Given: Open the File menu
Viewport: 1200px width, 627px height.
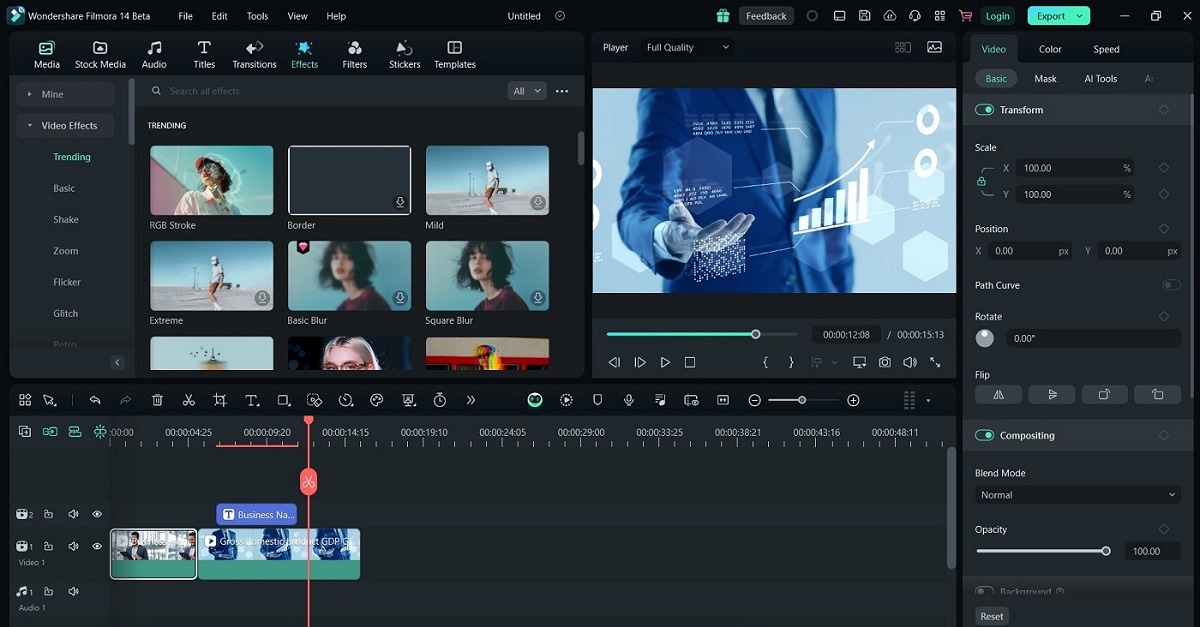Looking at the screenshot, I should tap(186, 16).
